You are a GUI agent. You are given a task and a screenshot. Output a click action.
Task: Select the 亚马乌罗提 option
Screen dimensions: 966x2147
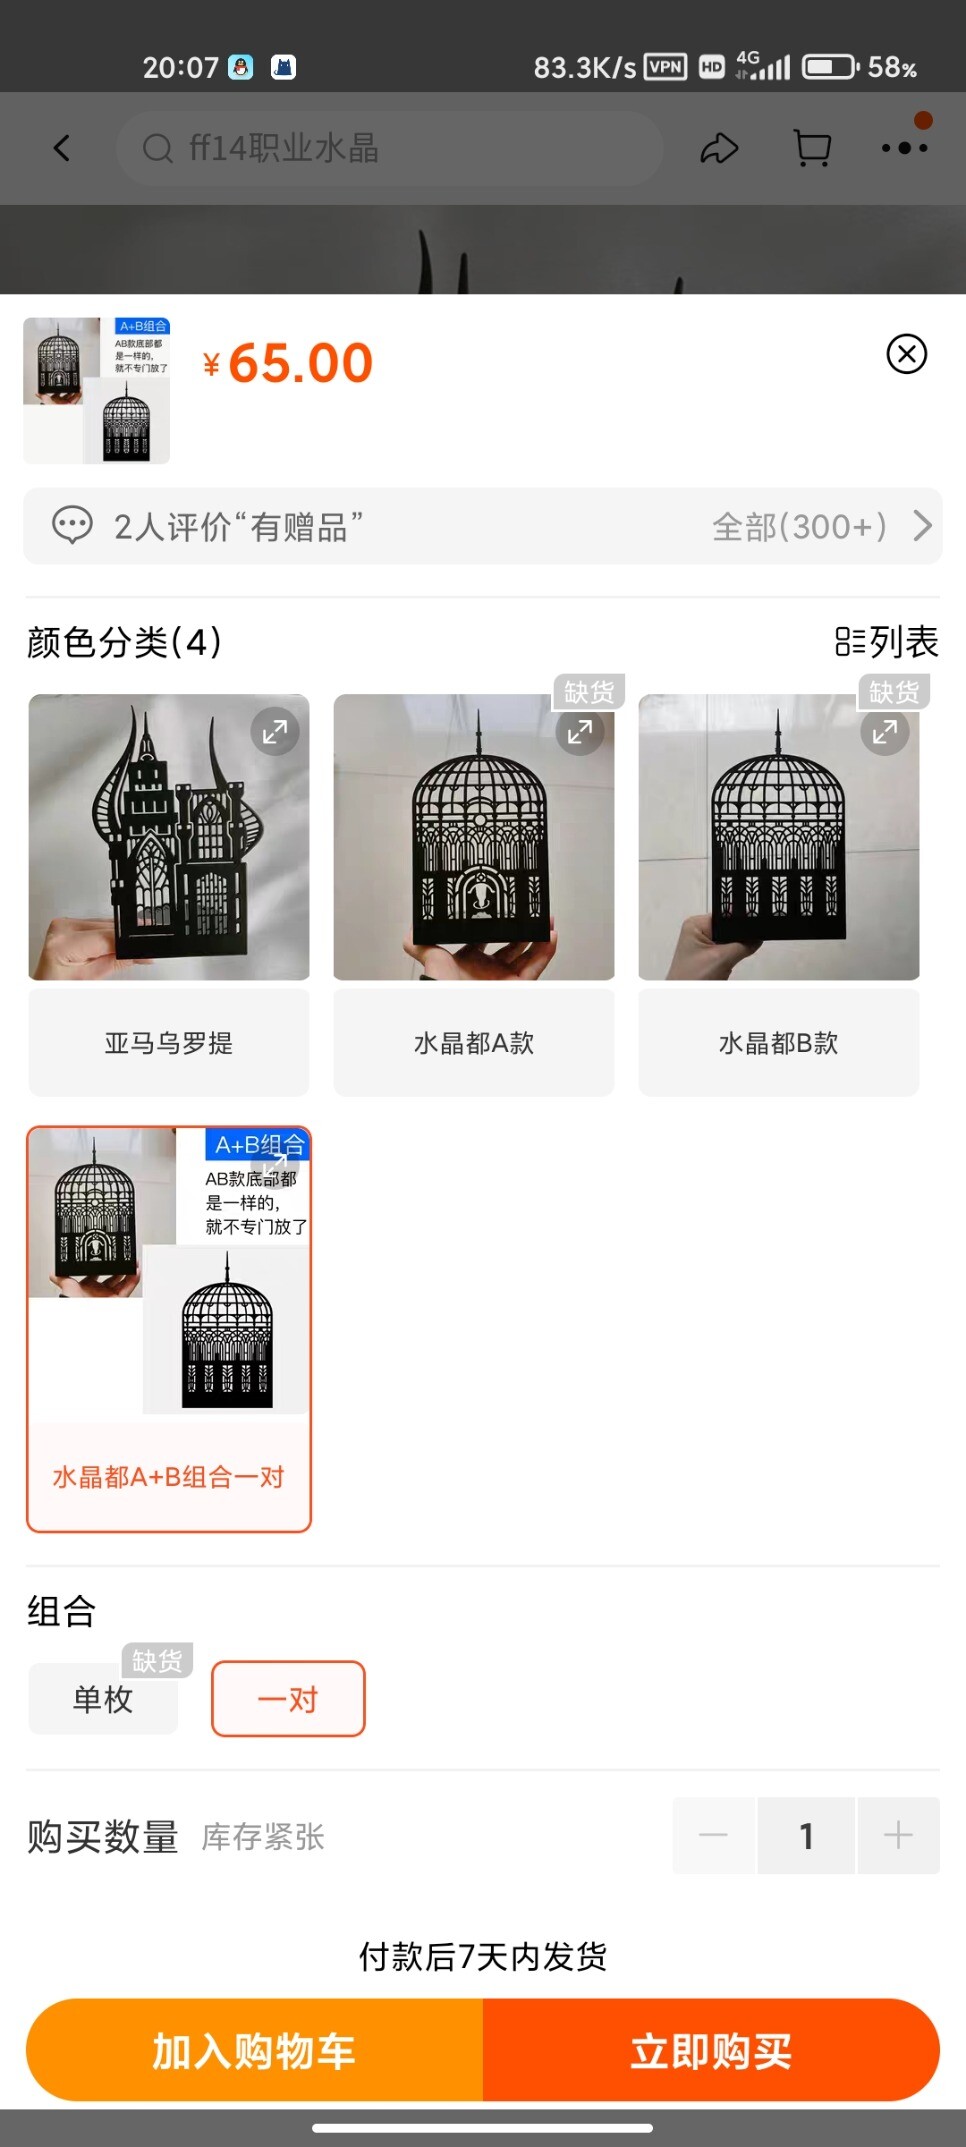(x=169, y=1043)
